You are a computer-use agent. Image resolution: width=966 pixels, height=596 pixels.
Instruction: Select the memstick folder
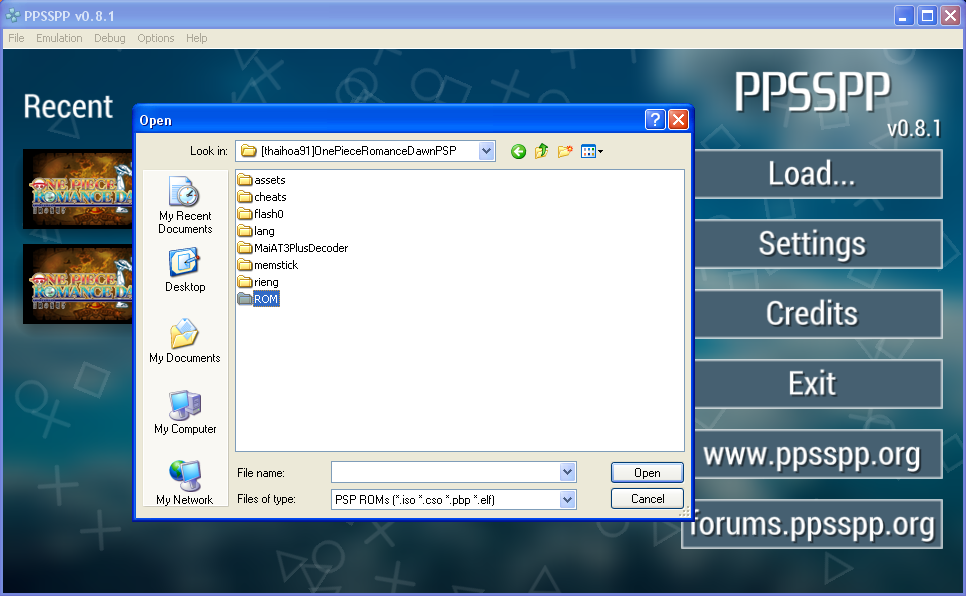(268, 265)
